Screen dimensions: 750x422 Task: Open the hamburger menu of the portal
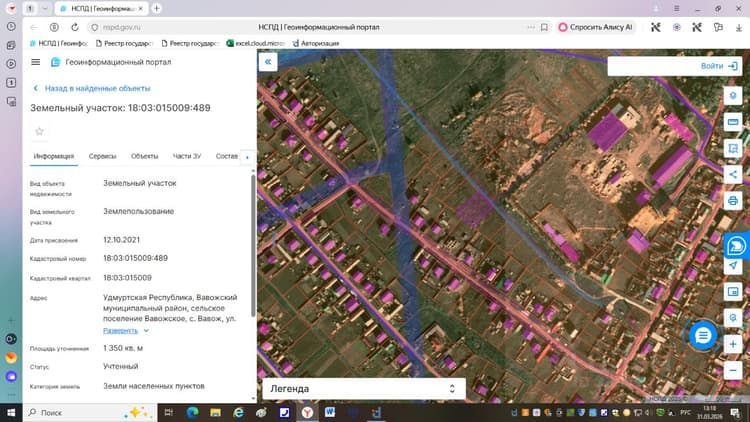pyautogui.click(x=36, y=62)
